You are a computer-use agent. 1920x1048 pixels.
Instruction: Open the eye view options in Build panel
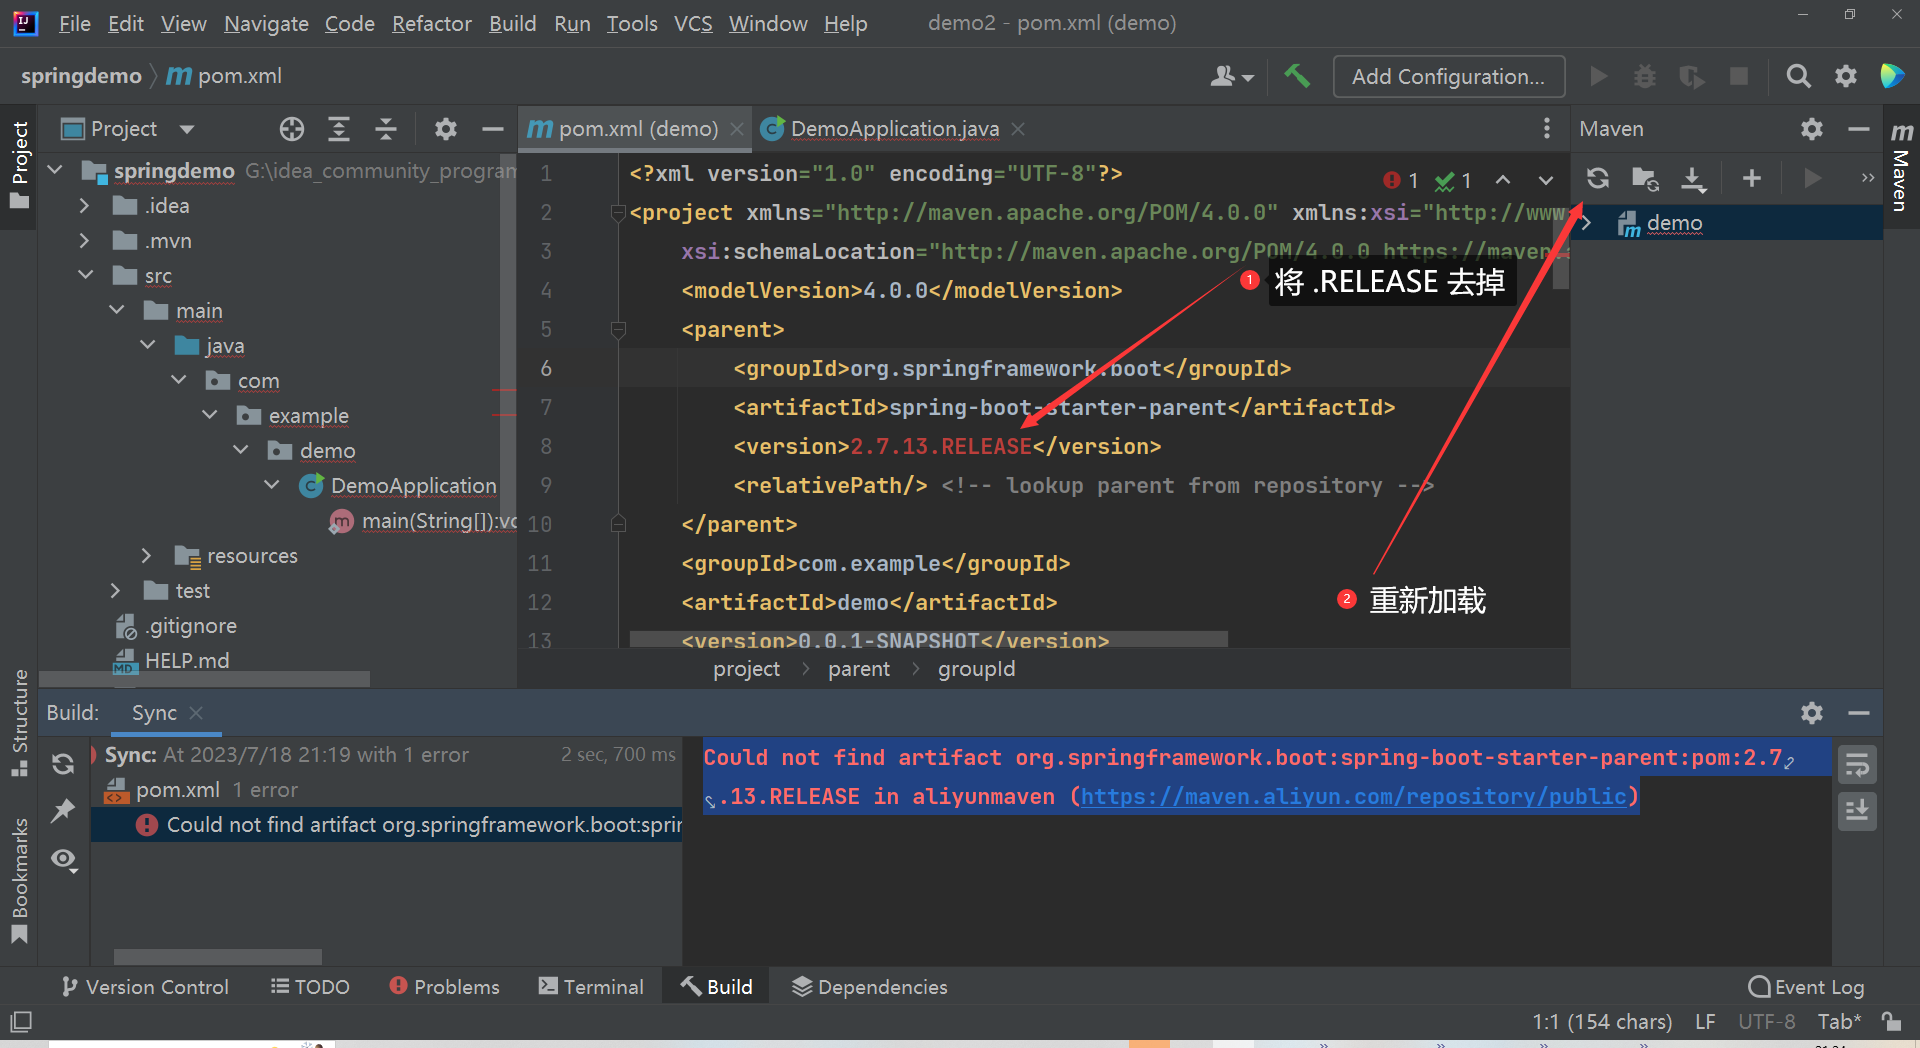pos(64,859)
